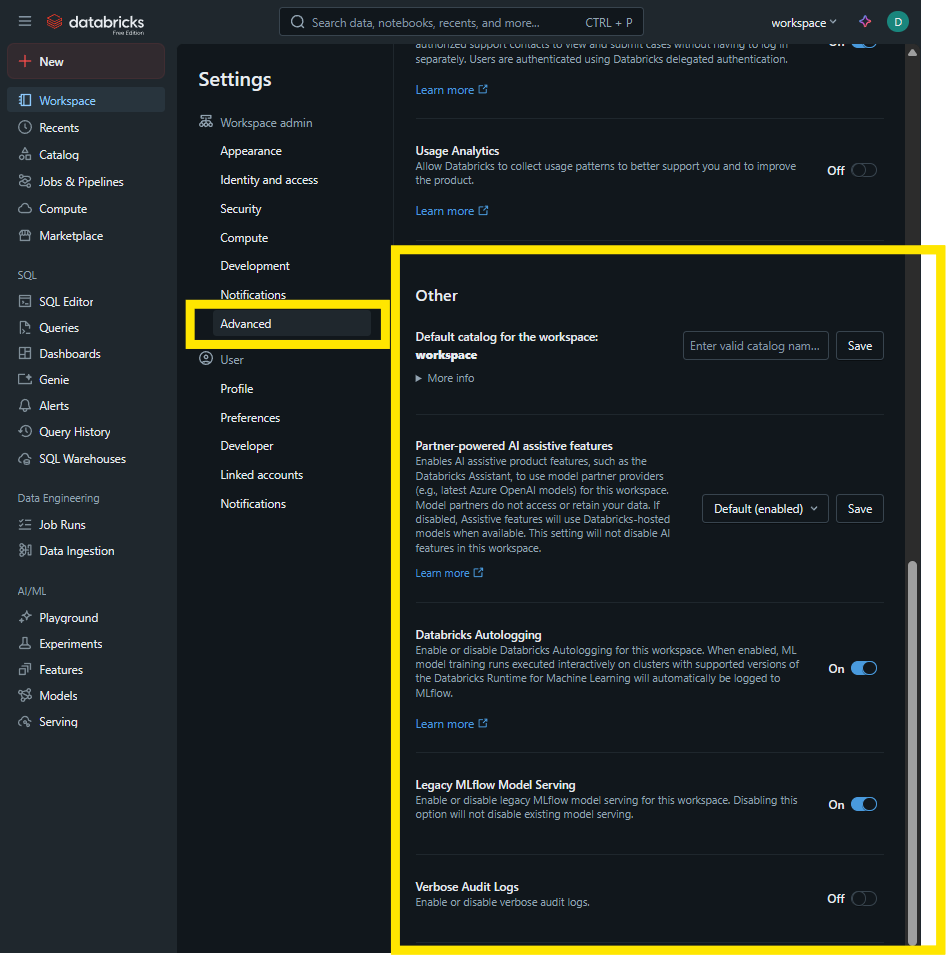Screen dimensions: 946x955
Task: Click the Playground icon
Action: (25, 618)
